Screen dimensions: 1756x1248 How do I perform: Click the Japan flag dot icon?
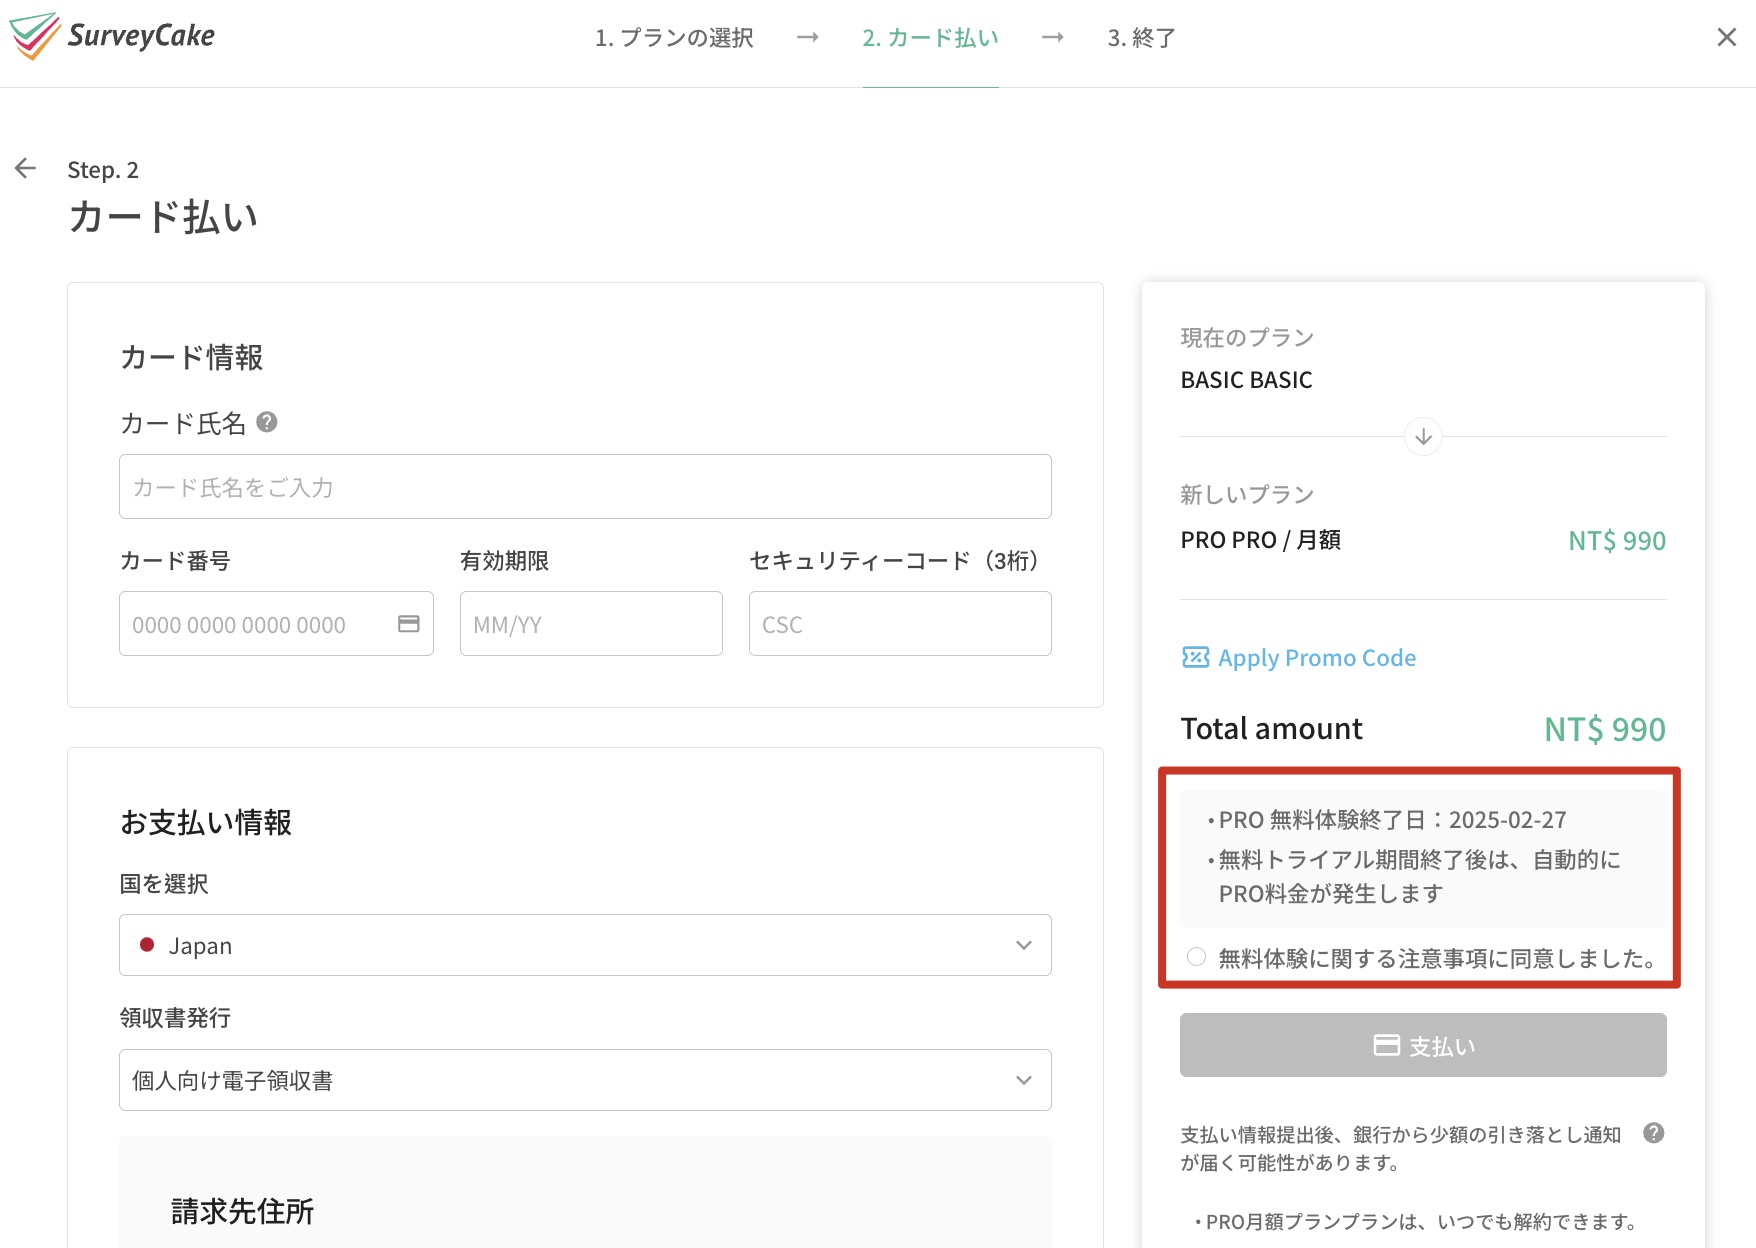[x=147, y=945]
